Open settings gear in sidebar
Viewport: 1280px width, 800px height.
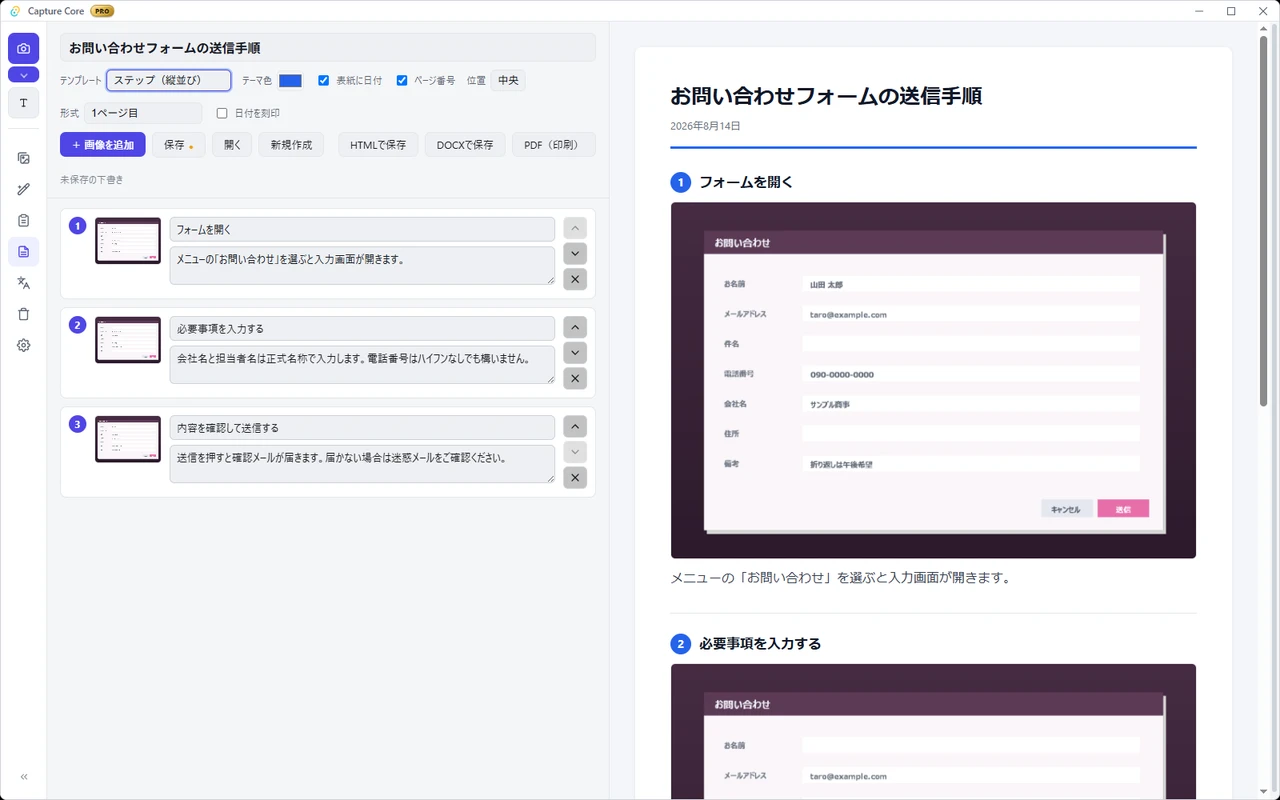click(23, 345)
